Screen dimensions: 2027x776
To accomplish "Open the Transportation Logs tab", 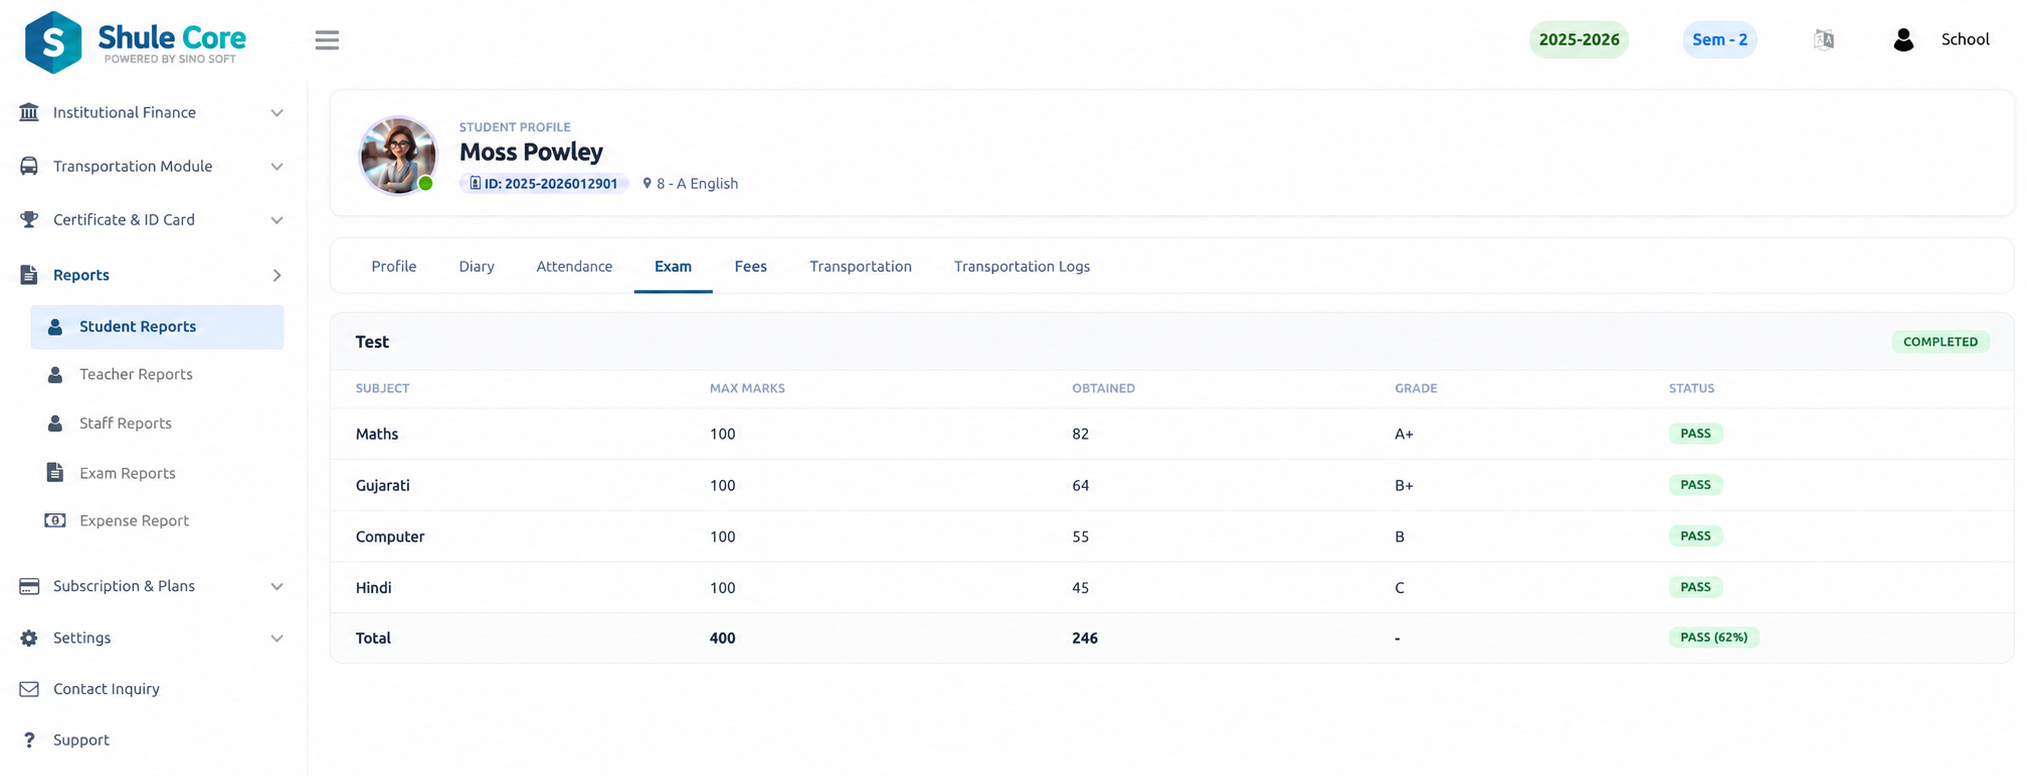I will coord(1022,266).
